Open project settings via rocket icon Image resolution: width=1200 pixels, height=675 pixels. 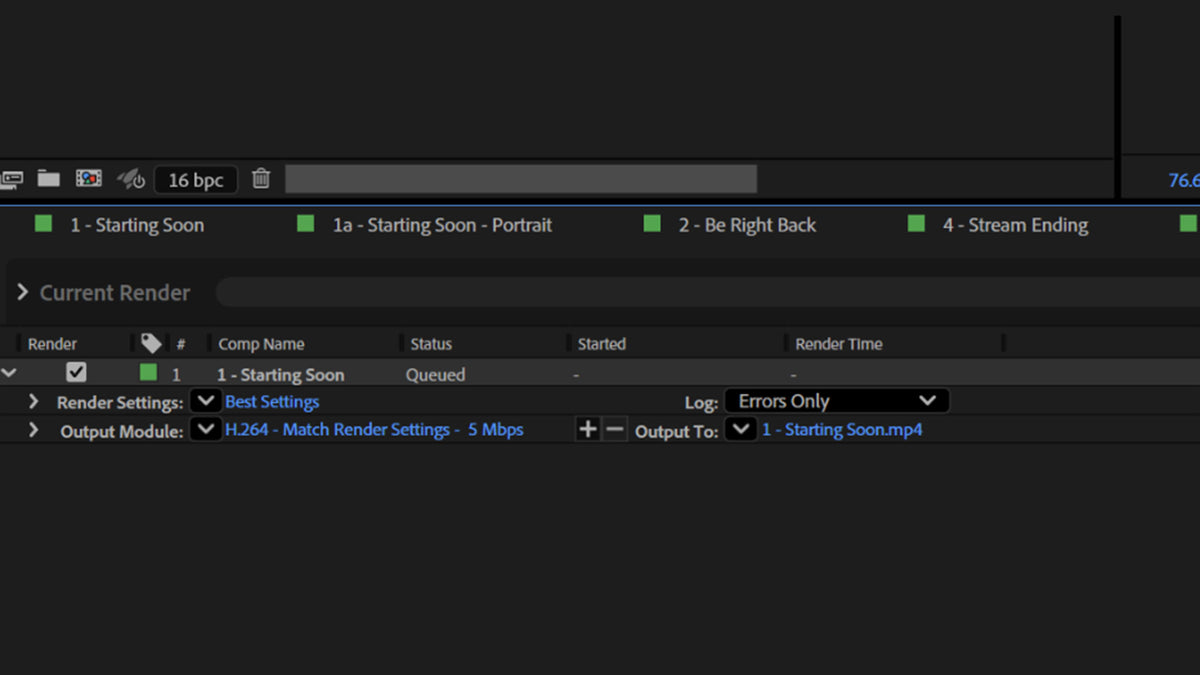click(x=131, y=180)
